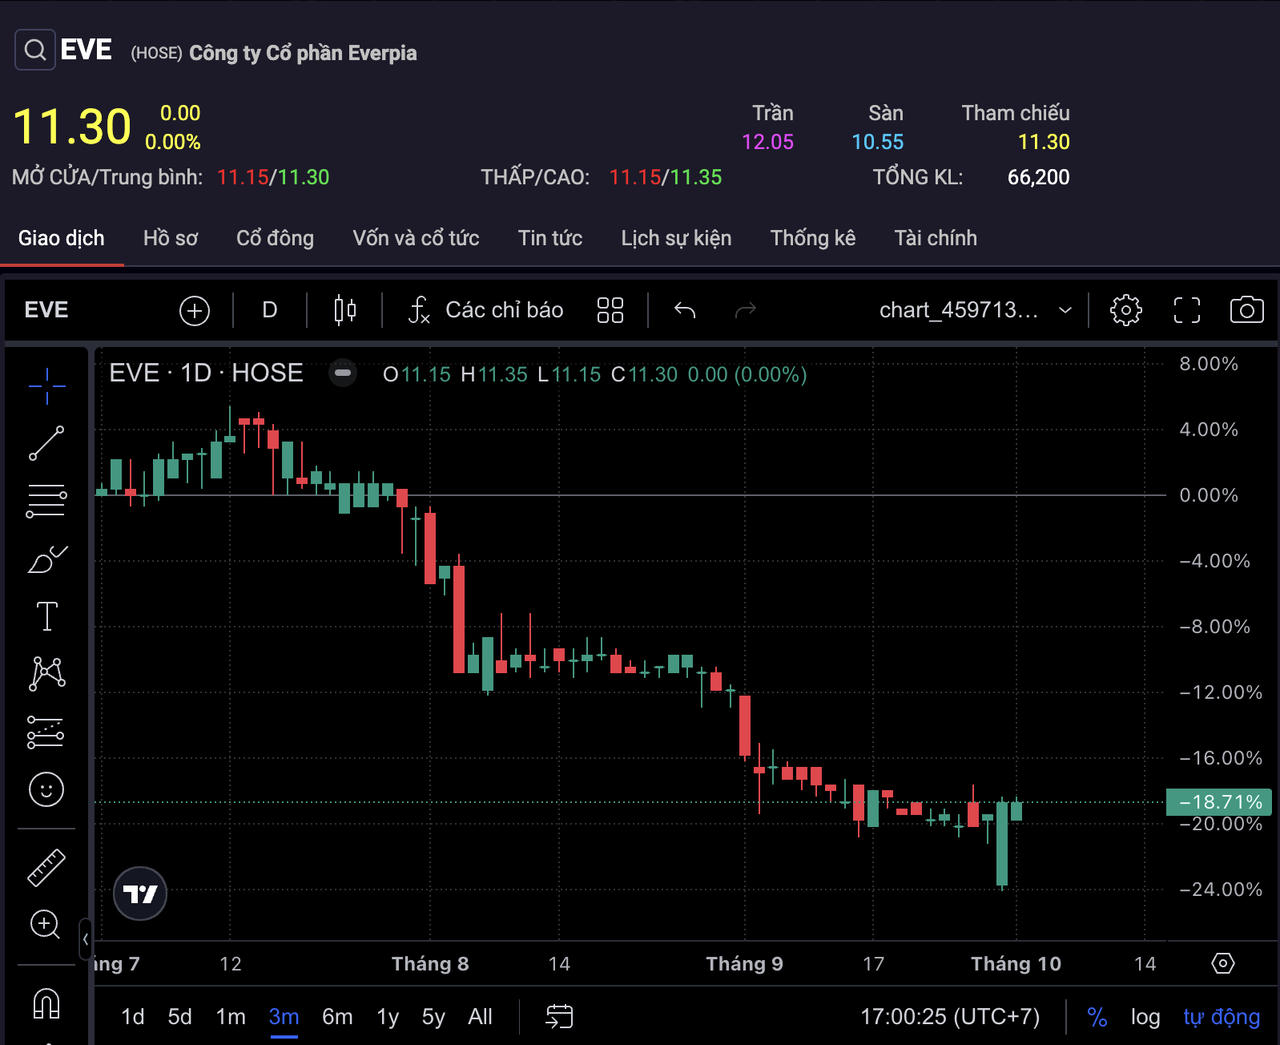Open candlestick chart type menu
This screenshot has height=1045, width=1280.
coord(345,310)
